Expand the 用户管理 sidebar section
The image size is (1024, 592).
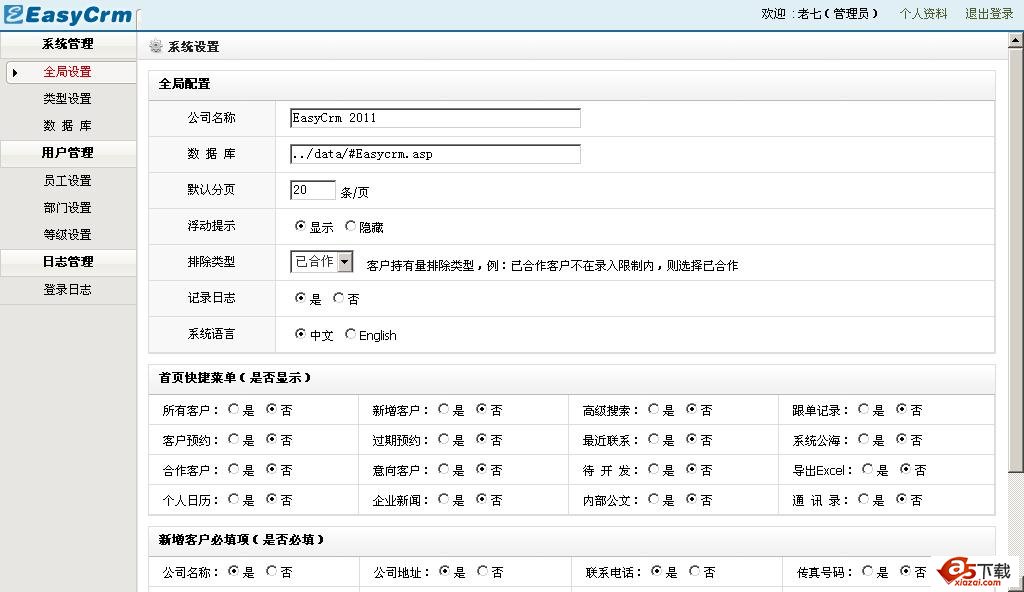68,153
